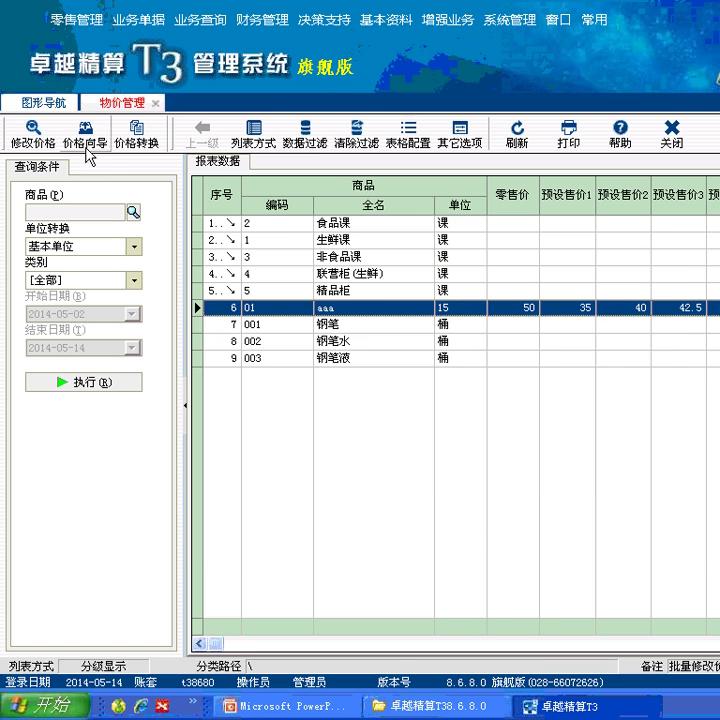Launch the 价格向导 price wizard
The width and height of the screenshot is (720, 720).
(x=85, y=135)
